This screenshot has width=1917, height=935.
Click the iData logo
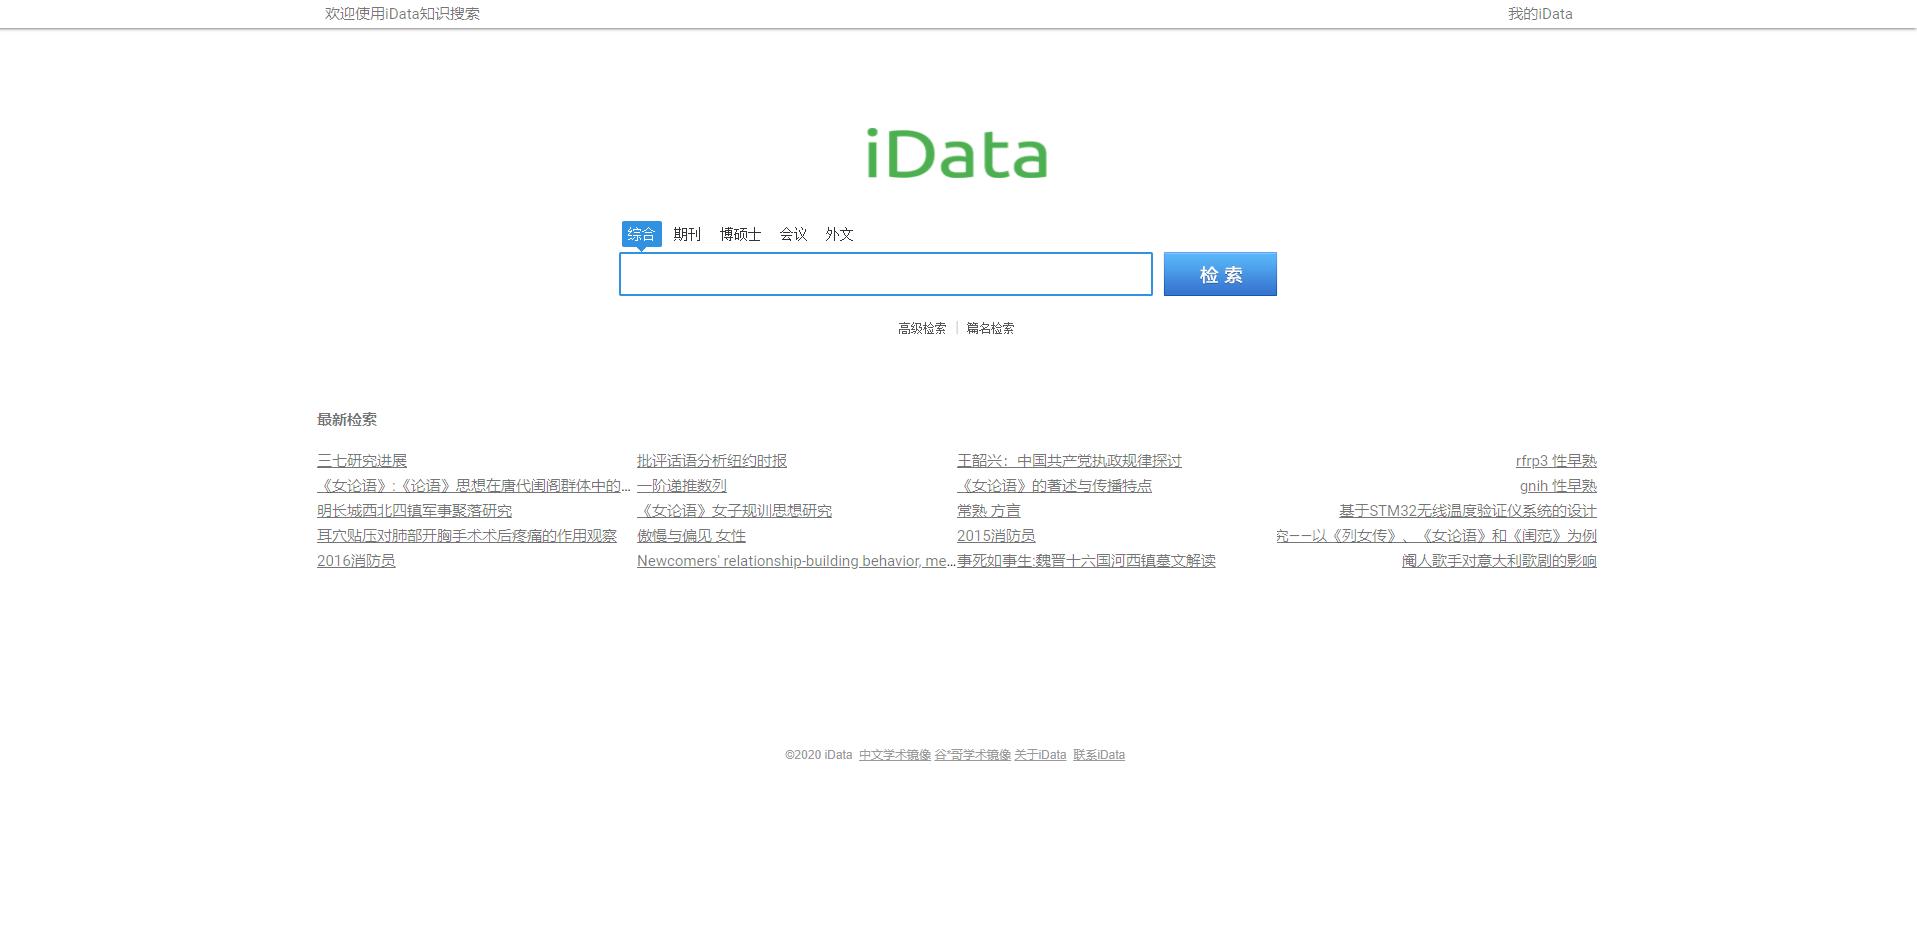pos(955,152)
